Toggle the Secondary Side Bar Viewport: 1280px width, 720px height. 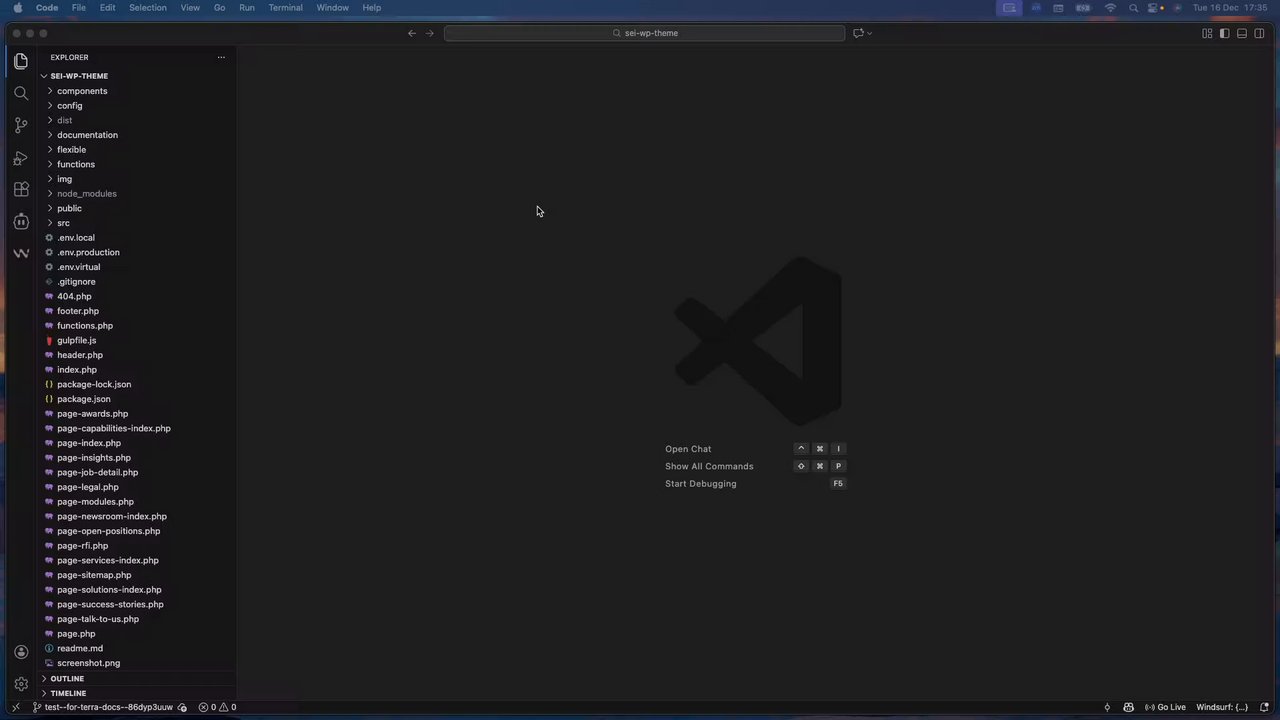[x=1259, y=33]
